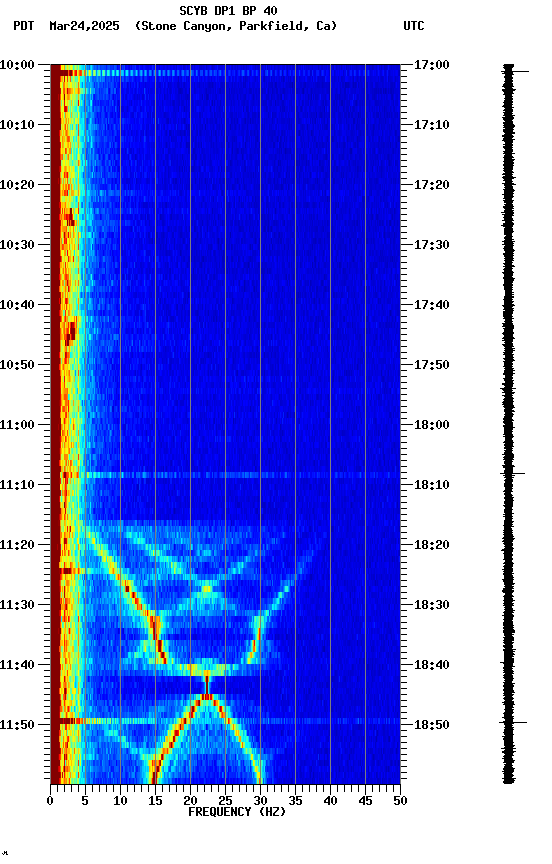Click the '18:40' UTC time label
The height and width of the screenshot is (864, 552).
432,665
